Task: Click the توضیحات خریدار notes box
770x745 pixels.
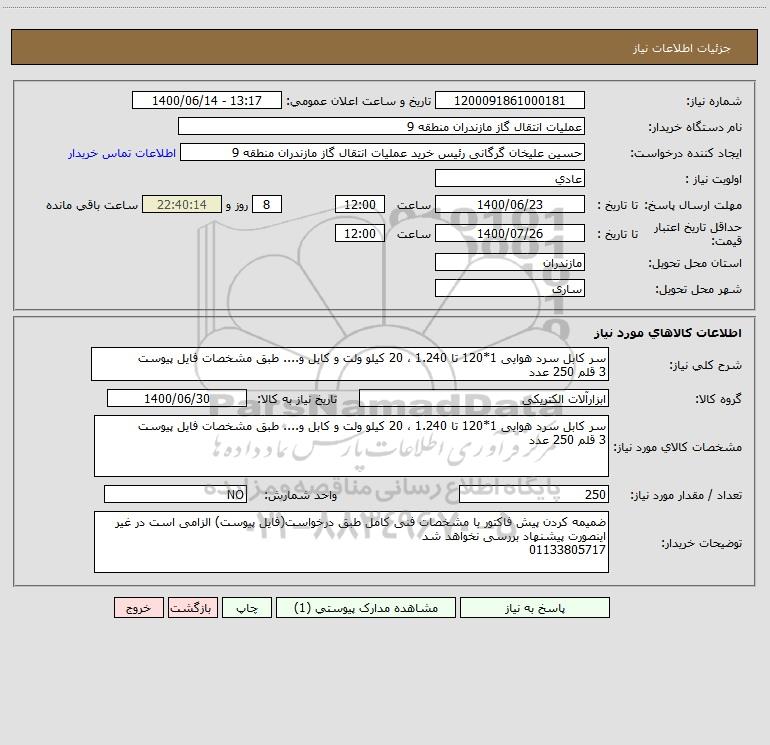Action: (x=351, y=542)
